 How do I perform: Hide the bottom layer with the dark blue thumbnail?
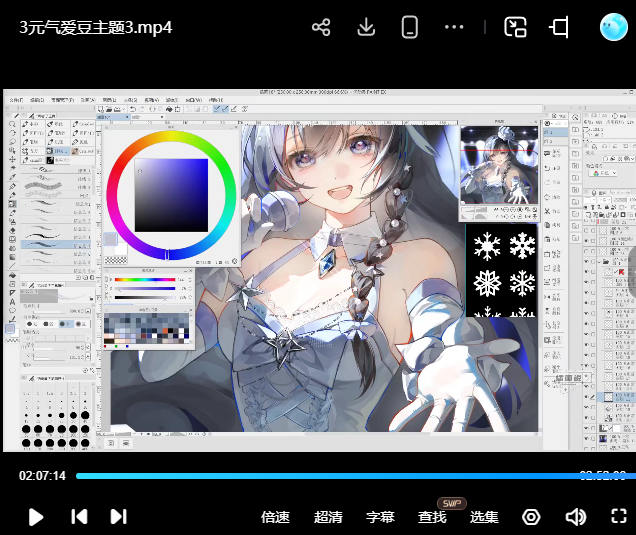click(587, 438)
